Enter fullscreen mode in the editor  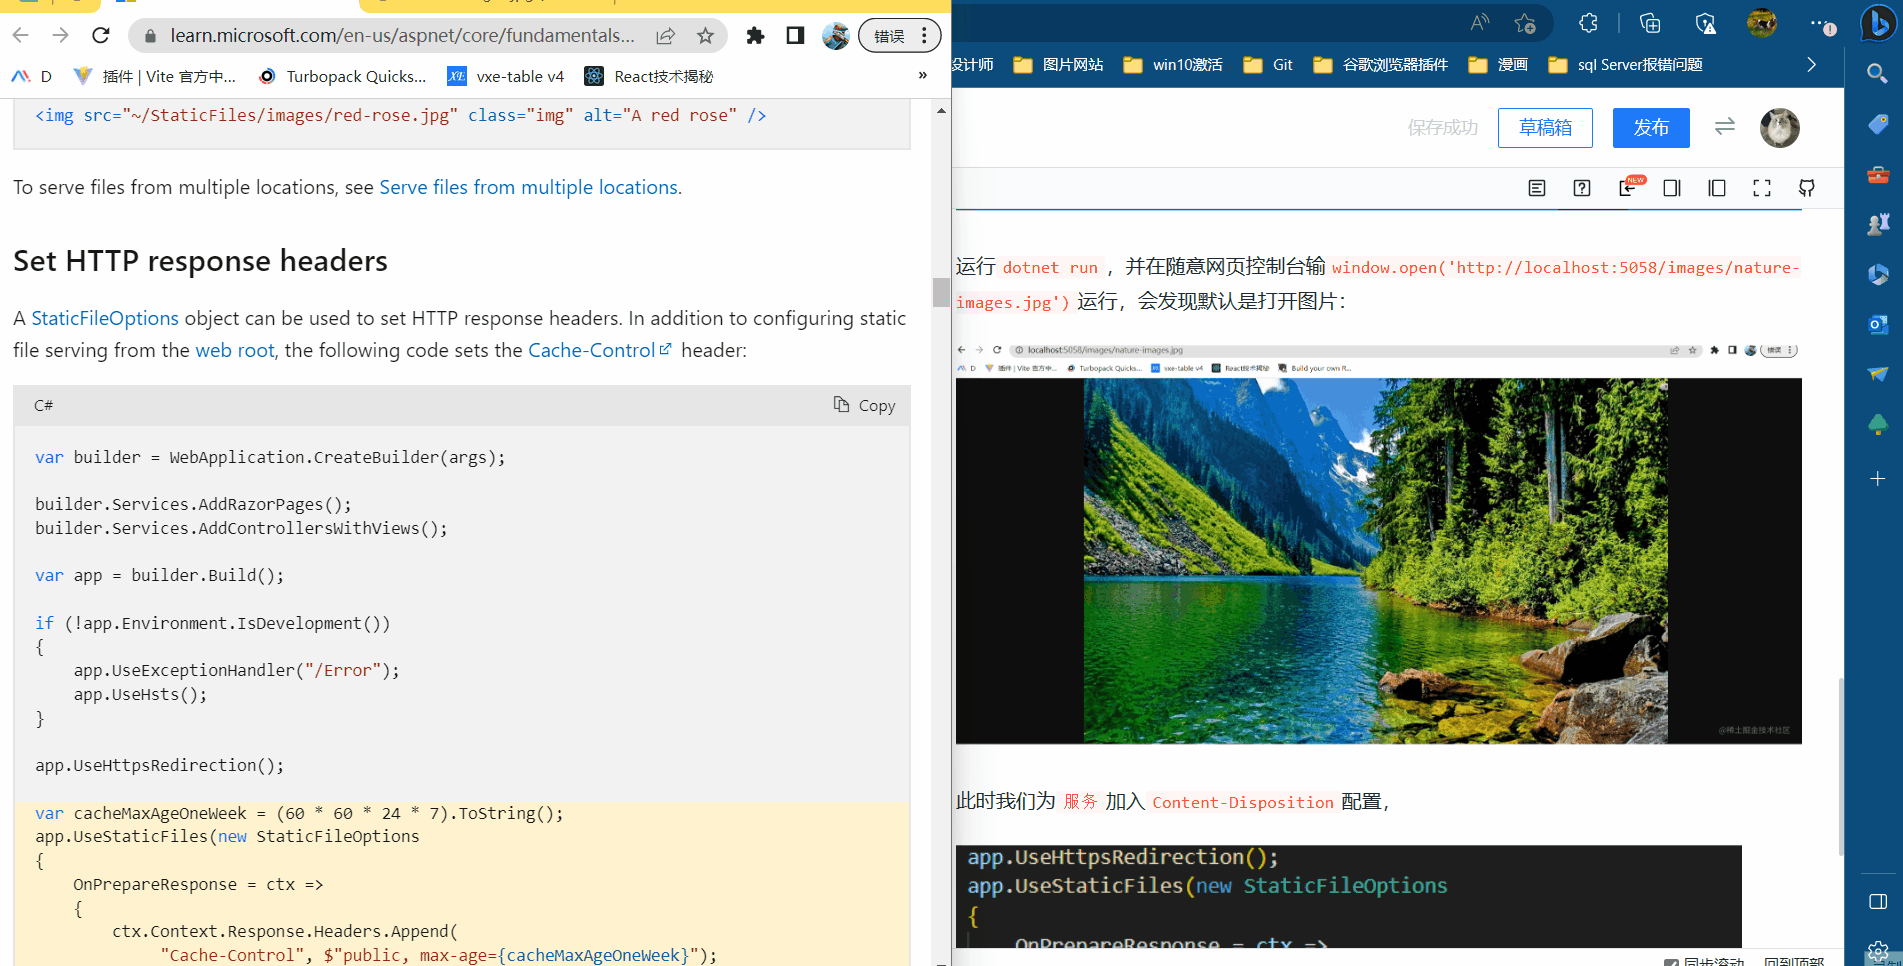1762,188
